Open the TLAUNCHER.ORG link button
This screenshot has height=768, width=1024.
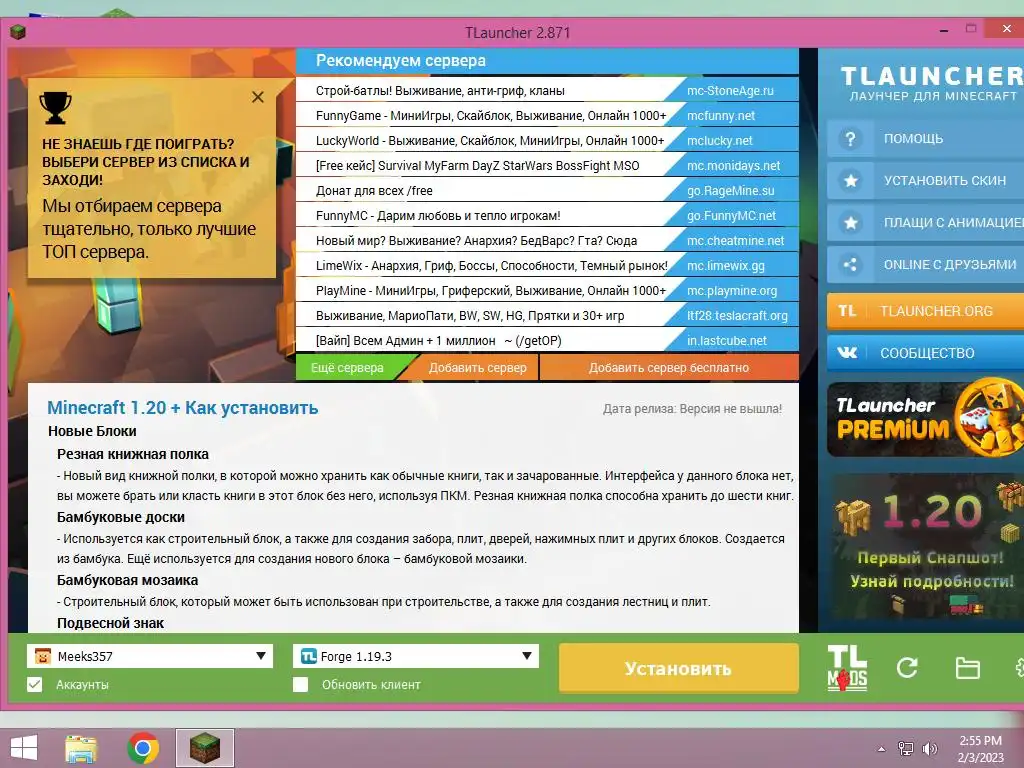pyautogui.click(x=925, y=311)
